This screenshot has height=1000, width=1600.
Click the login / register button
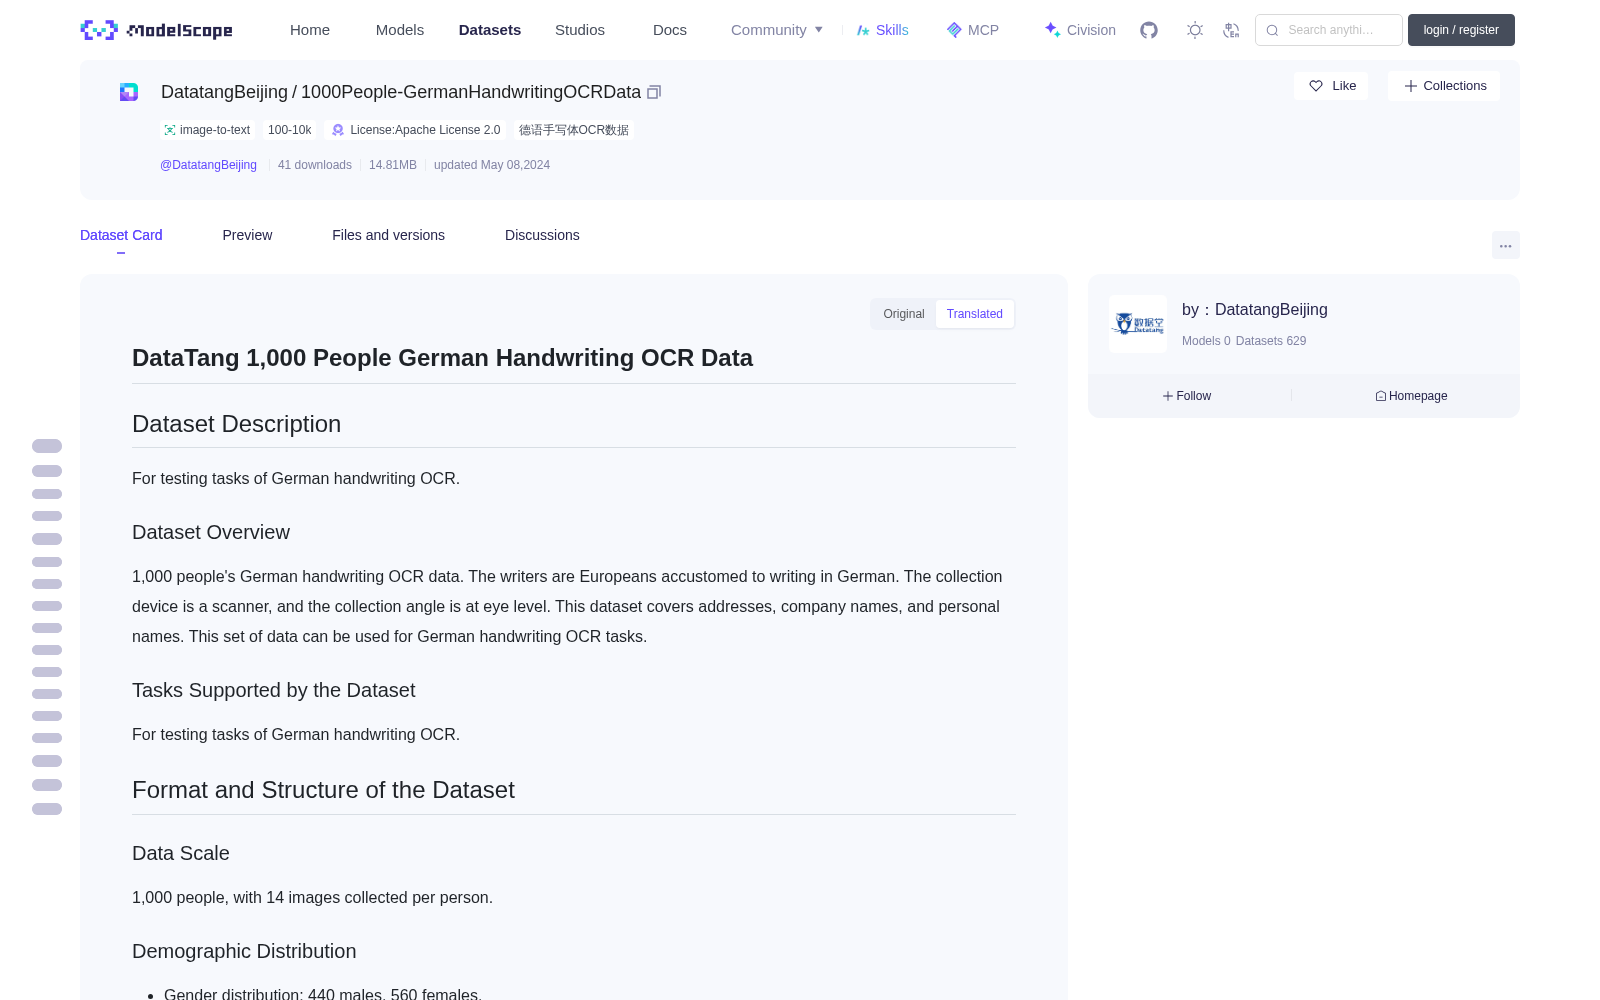point(1461,30)
